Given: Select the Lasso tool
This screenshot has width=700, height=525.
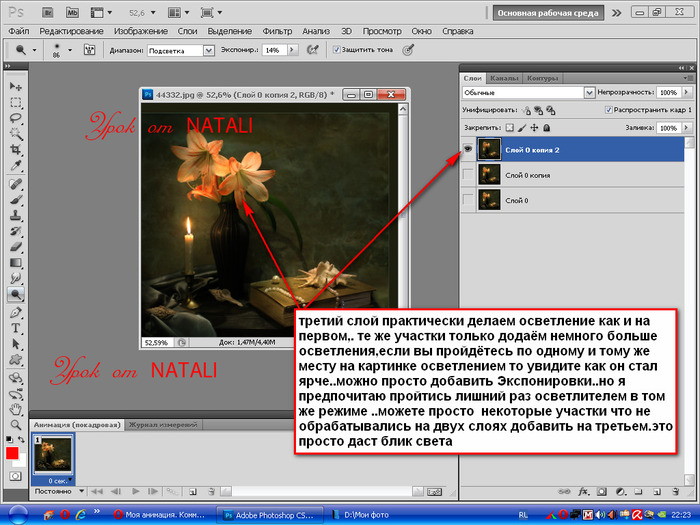Looking at the screenshot, I should coord(16,118).
